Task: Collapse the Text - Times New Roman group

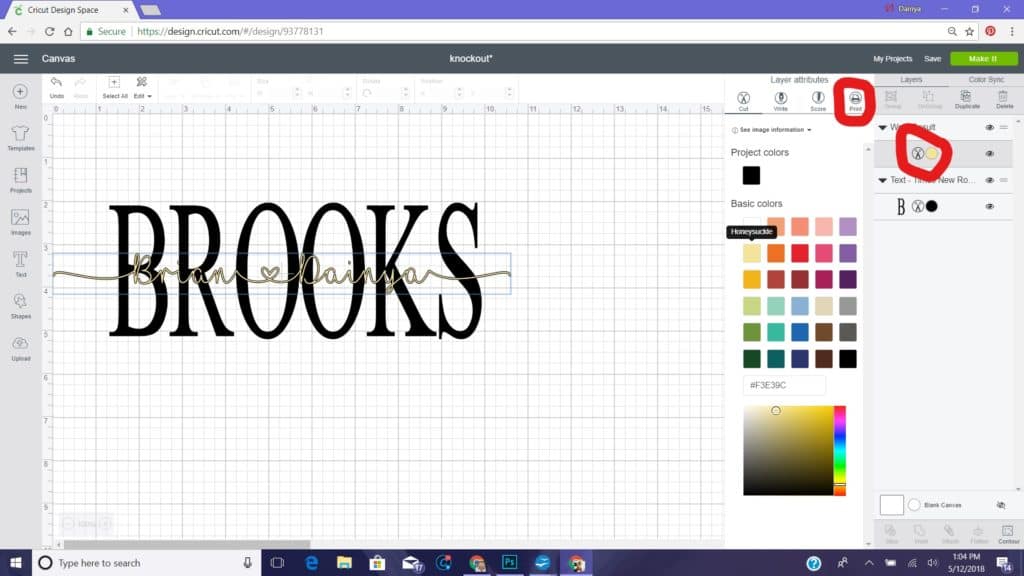Action: click(x=883, y=180)
